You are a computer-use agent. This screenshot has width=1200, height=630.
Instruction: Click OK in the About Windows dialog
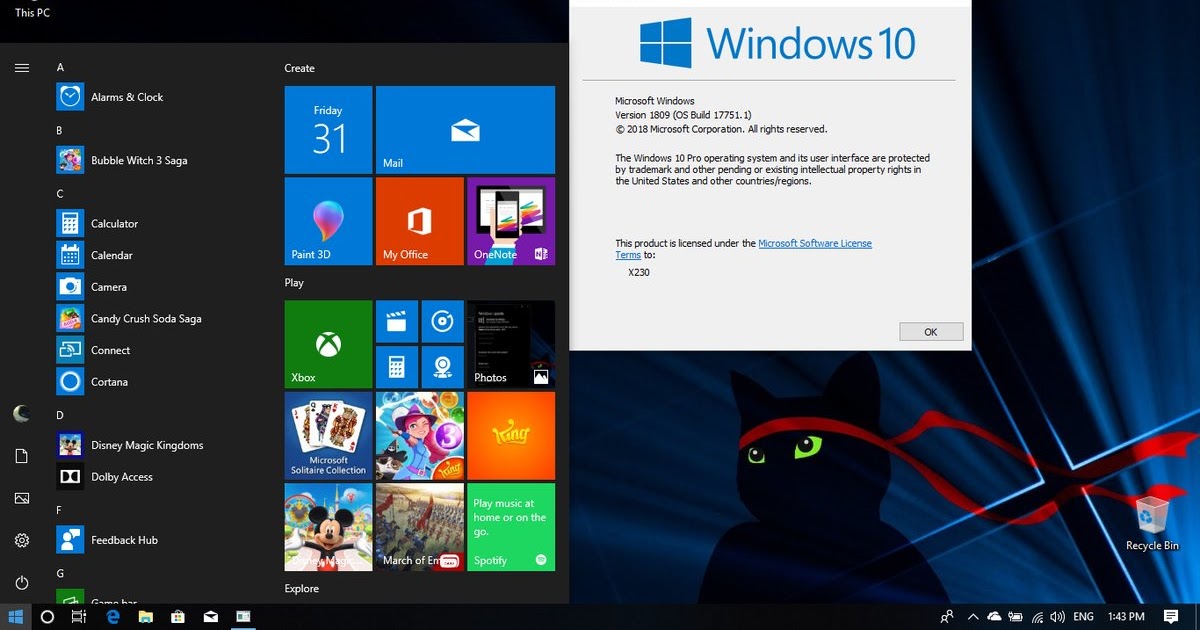(930, 331)
